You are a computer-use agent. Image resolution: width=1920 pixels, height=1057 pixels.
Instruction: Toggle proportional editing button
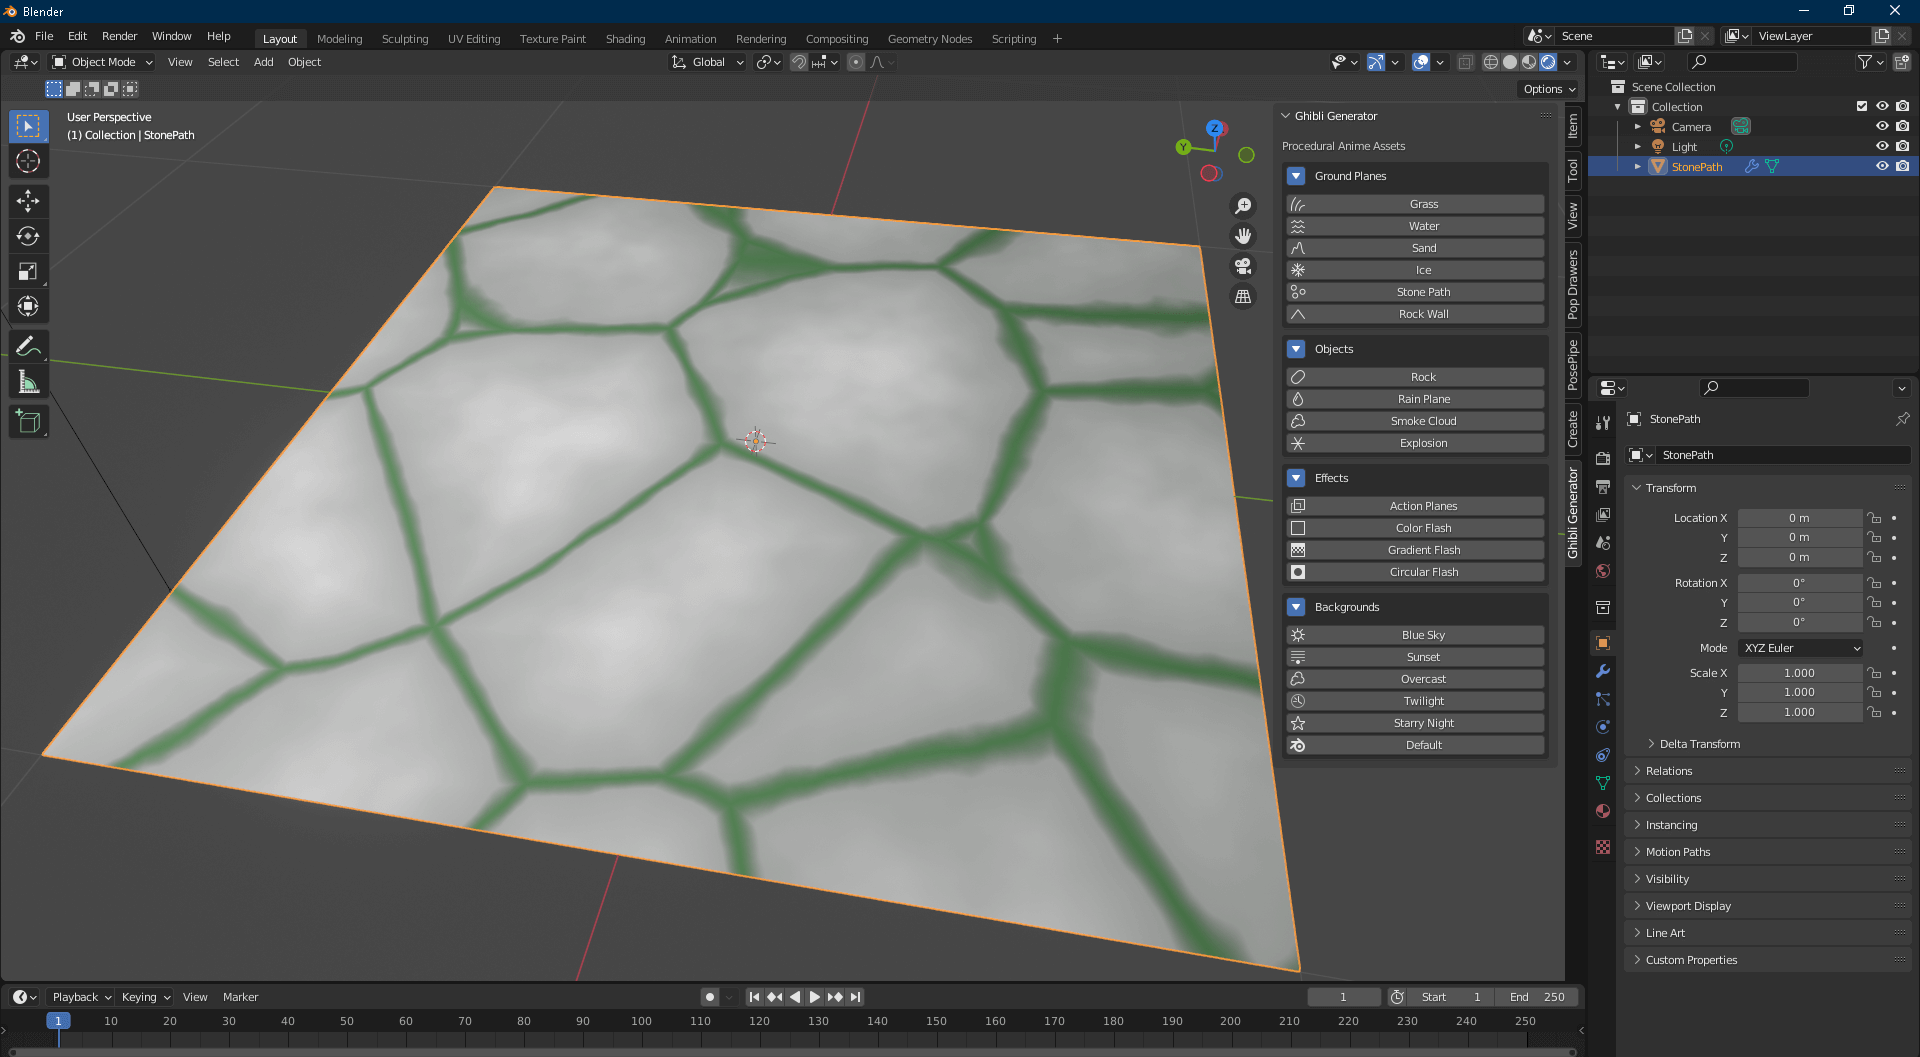coord(856,62)
